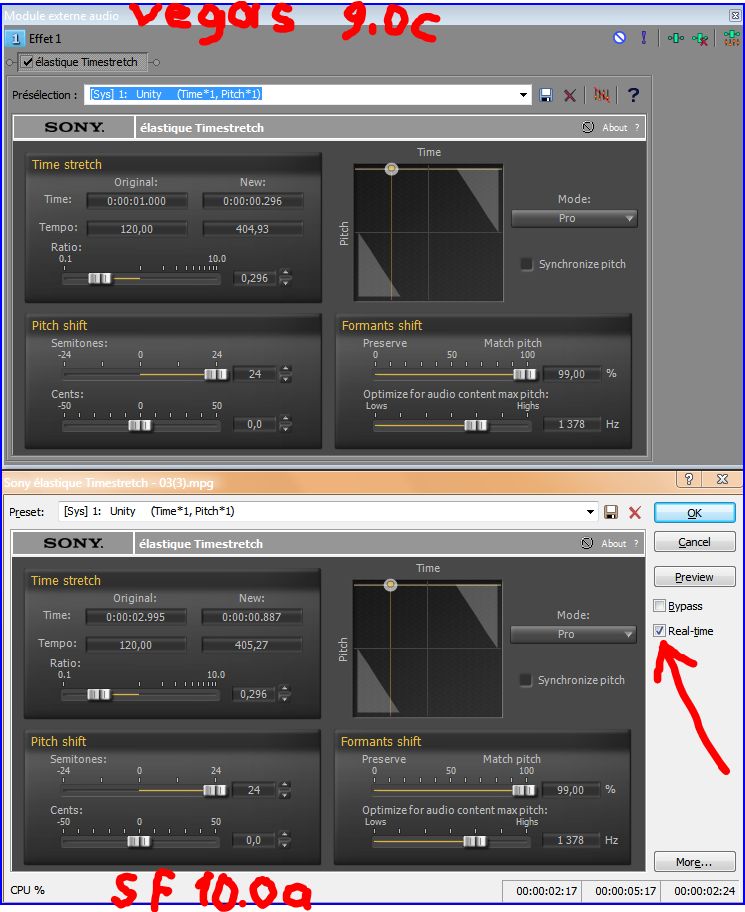Click Ratio value field in Vegas window
The image size is (745, 912).
[254, 278]
